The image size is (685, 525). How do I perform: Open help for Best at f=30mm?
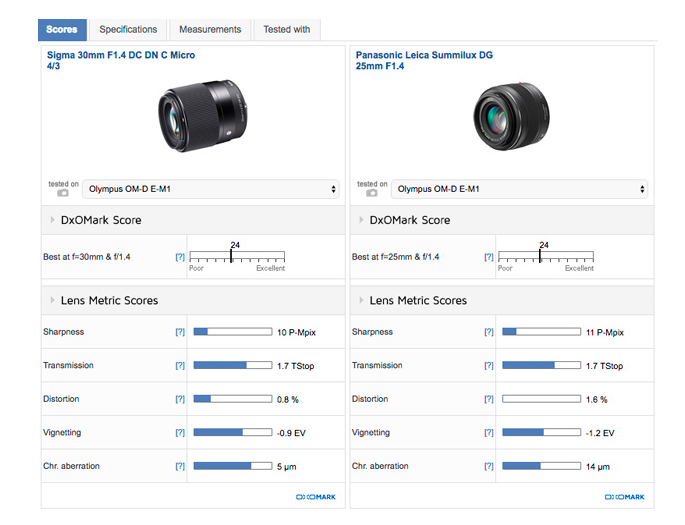pyautogui.click(x=180, y=257)
